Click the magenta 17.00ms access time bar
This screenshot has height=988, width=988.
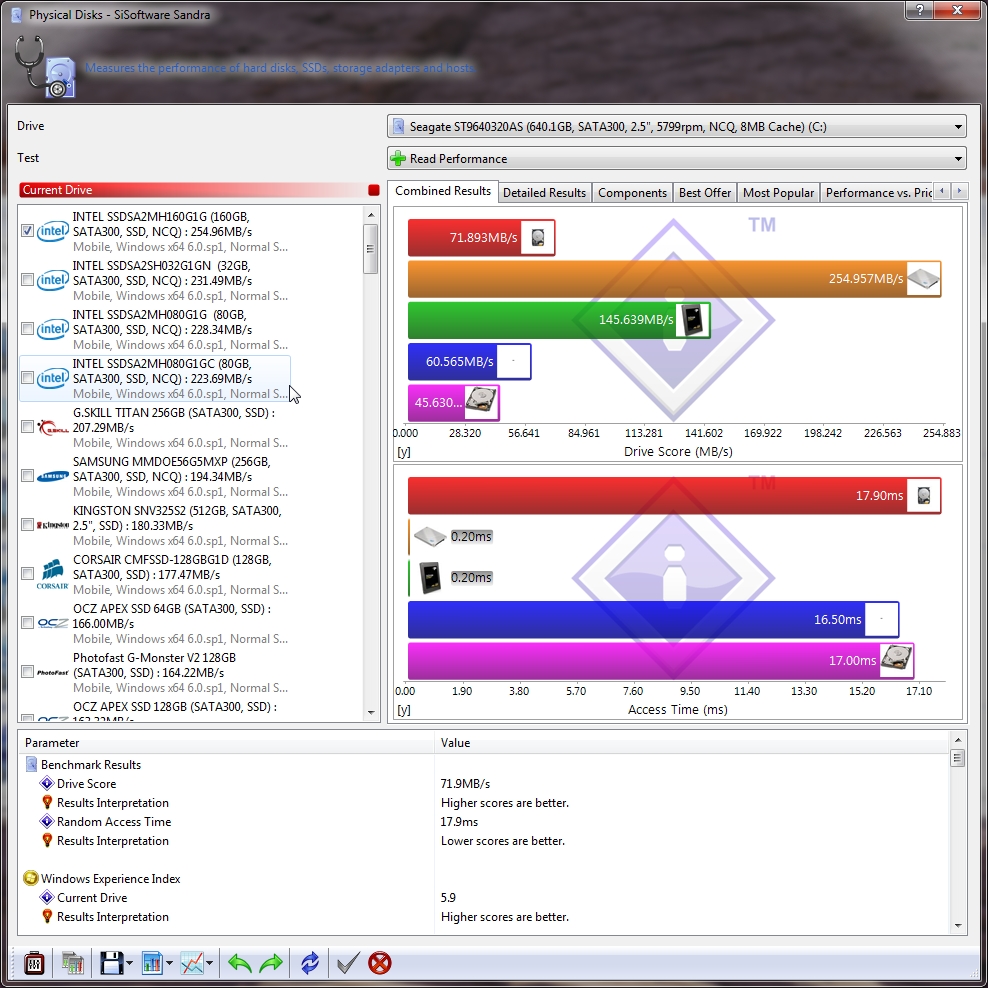tap(661, 660)
